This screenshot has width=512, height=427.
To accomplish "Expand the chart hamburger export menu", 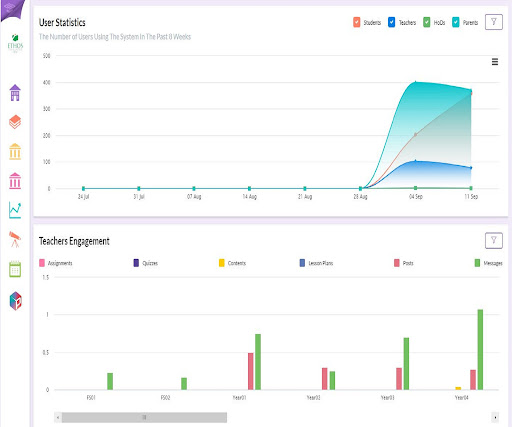I will pyautogui.click(x=495, y=62).
